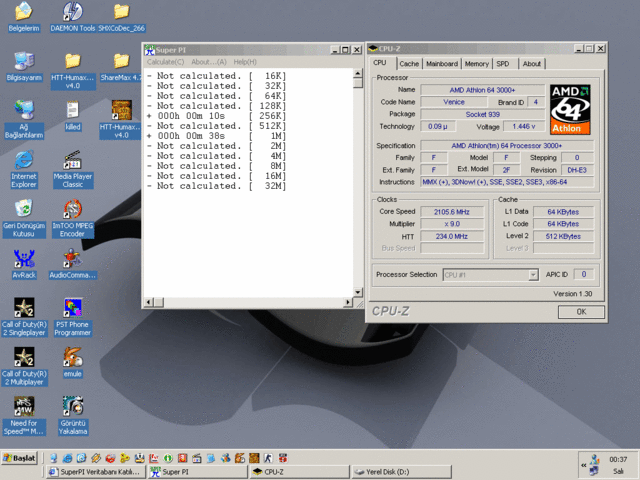Open Belgelerim desktop icon
Image resolution: width=640 pixels, height=480 pixels.
point(24,17)
